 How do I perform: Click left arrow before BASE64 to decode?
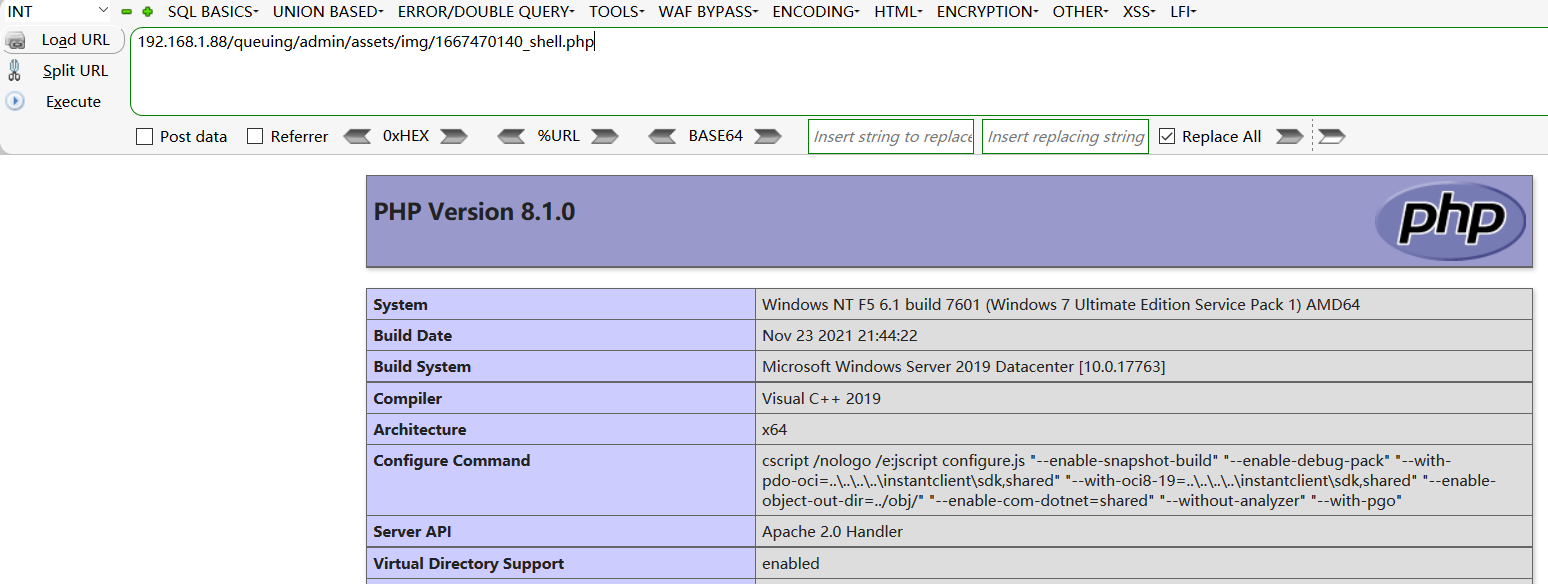[x=663, y=136]
